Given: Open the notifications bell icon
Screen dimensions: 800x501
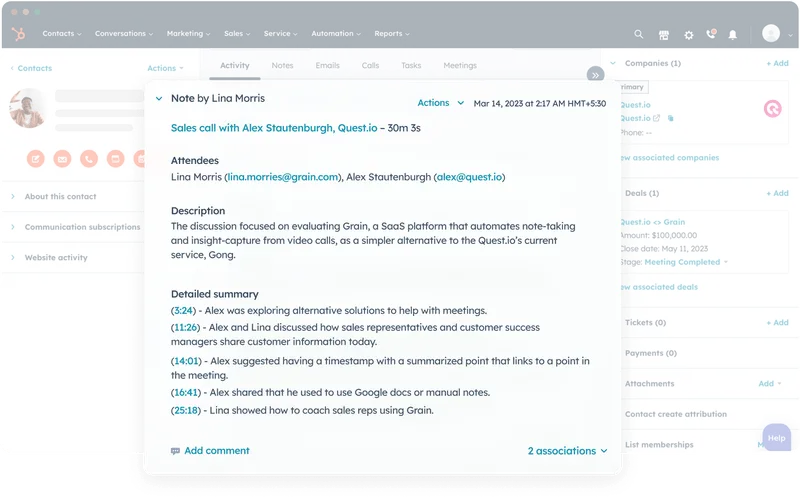Looking at the screenshot, I should 733,35.
